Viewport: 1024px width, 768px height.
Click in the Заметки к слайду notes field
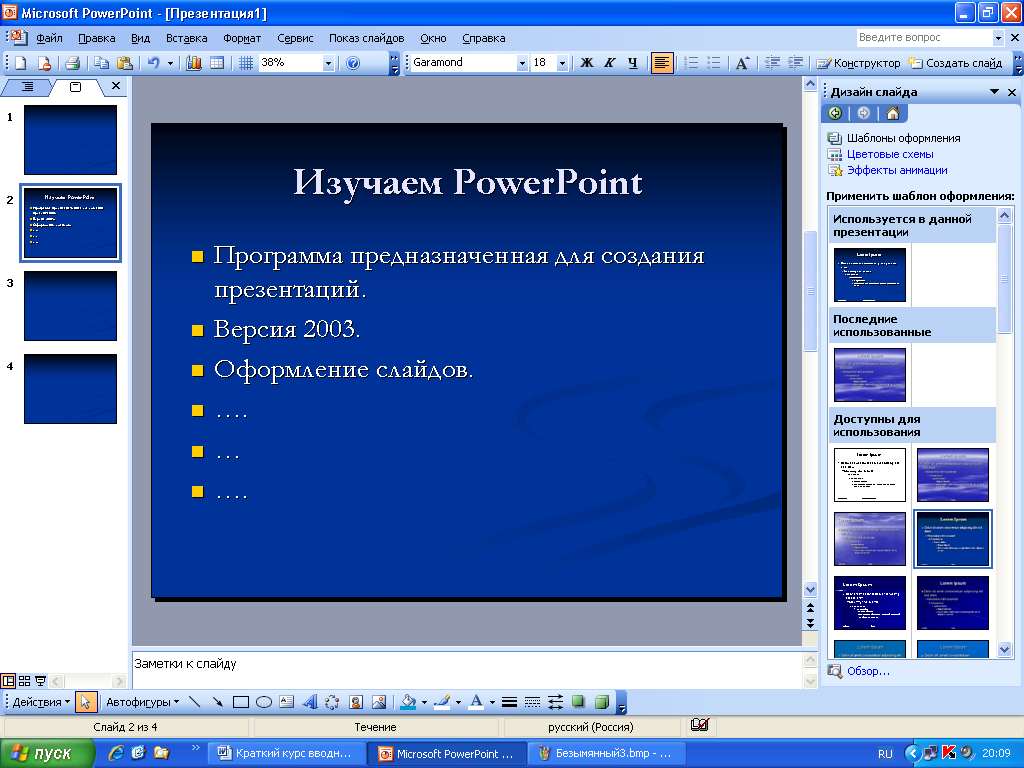(x=467, y=669)
